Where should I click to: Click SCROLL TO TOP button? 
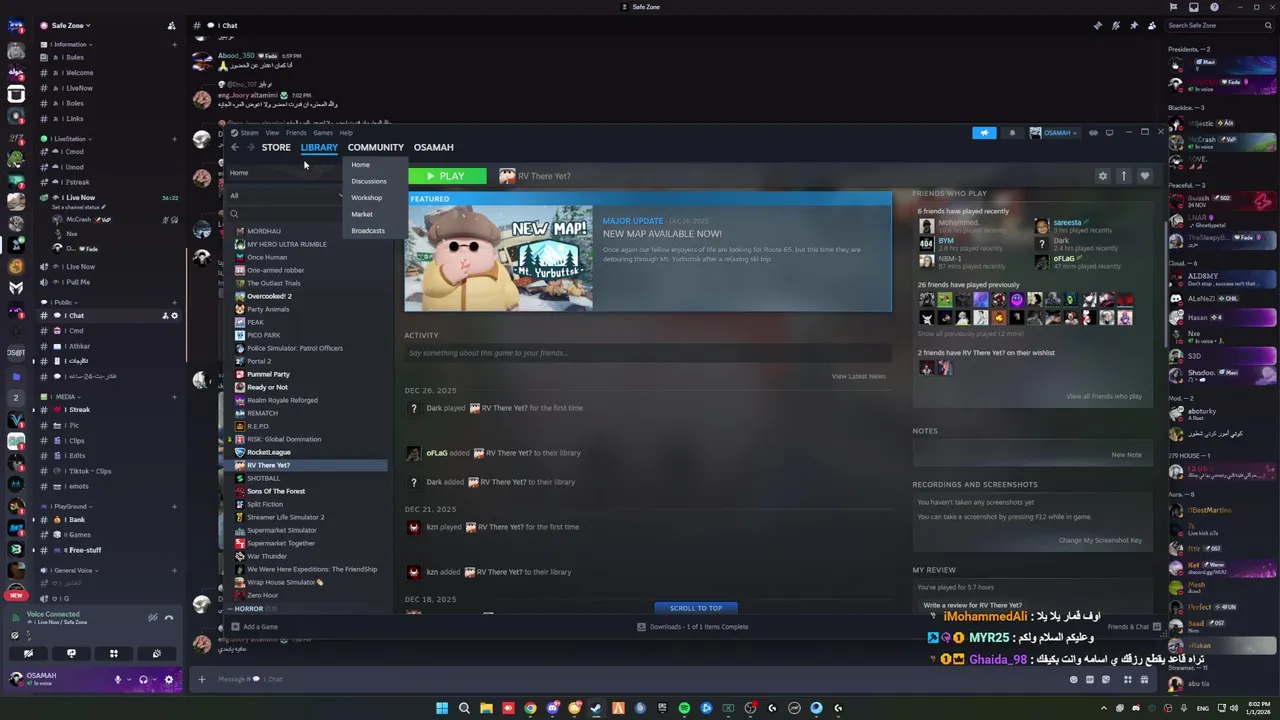[696, 608]
